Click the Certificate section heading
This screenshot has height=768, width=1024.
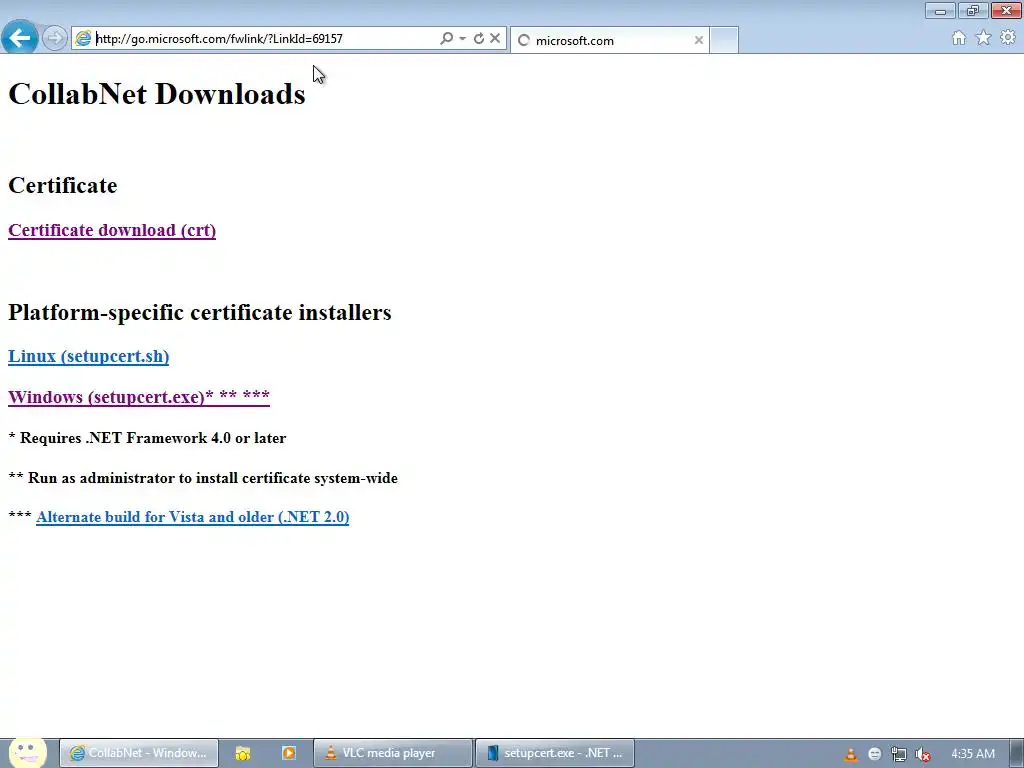coord(63,185)
